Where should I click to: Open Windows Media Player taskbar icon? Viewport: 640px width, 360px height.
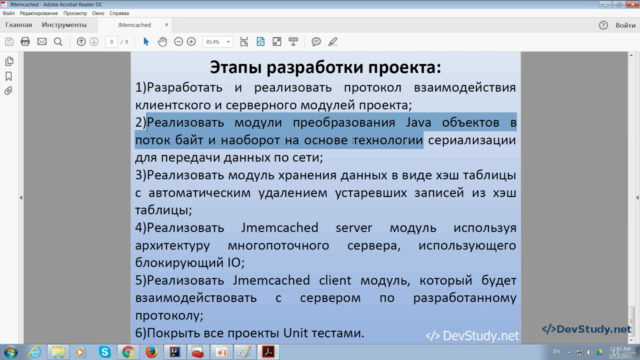click(x=80, y=352)
